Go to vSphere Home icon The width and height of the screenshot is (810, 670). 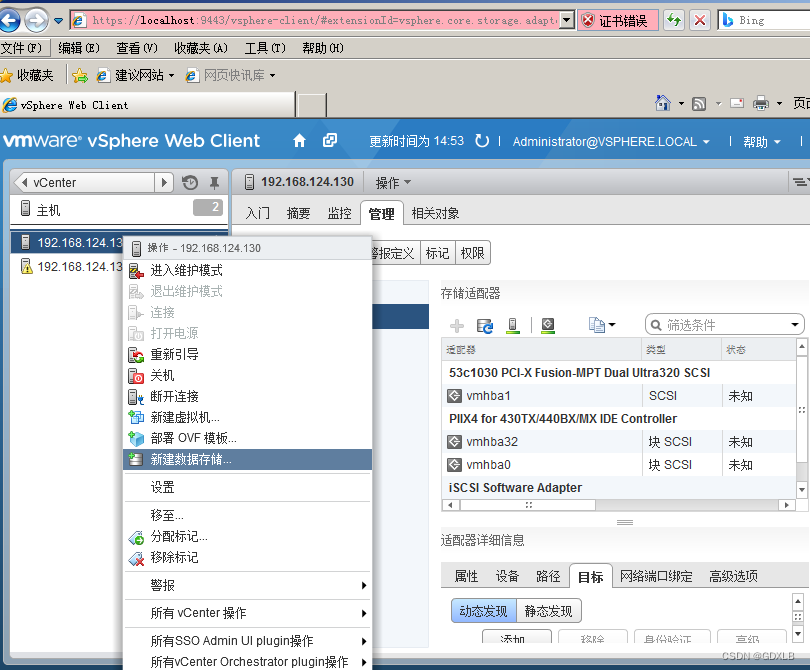(299, 141)
